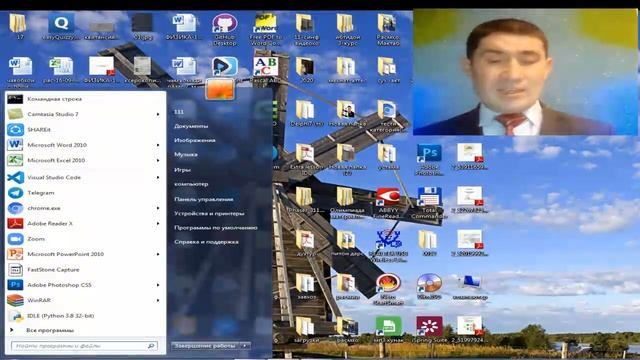Open Справка и поддержка
Screen dimensions: 640x360
pos(206,242)
